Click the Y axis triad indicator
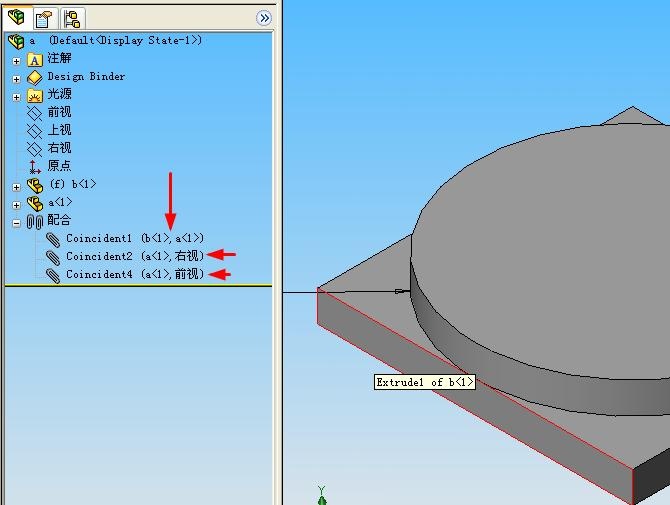670x505 pixels. pyautogui.click(x=322, y=496)
